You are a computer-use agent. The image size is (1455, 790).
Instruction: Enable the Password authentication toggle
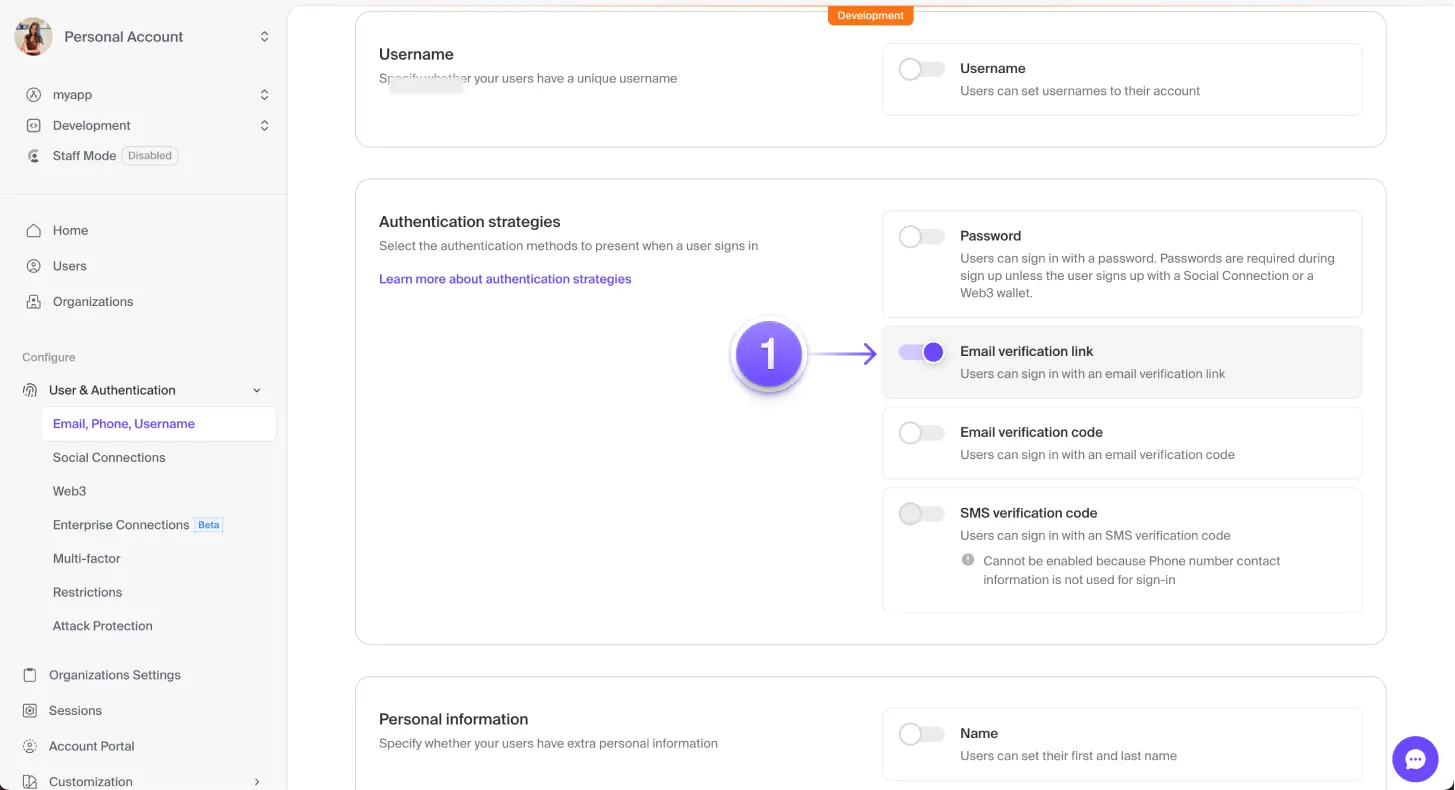click(920, 236)
